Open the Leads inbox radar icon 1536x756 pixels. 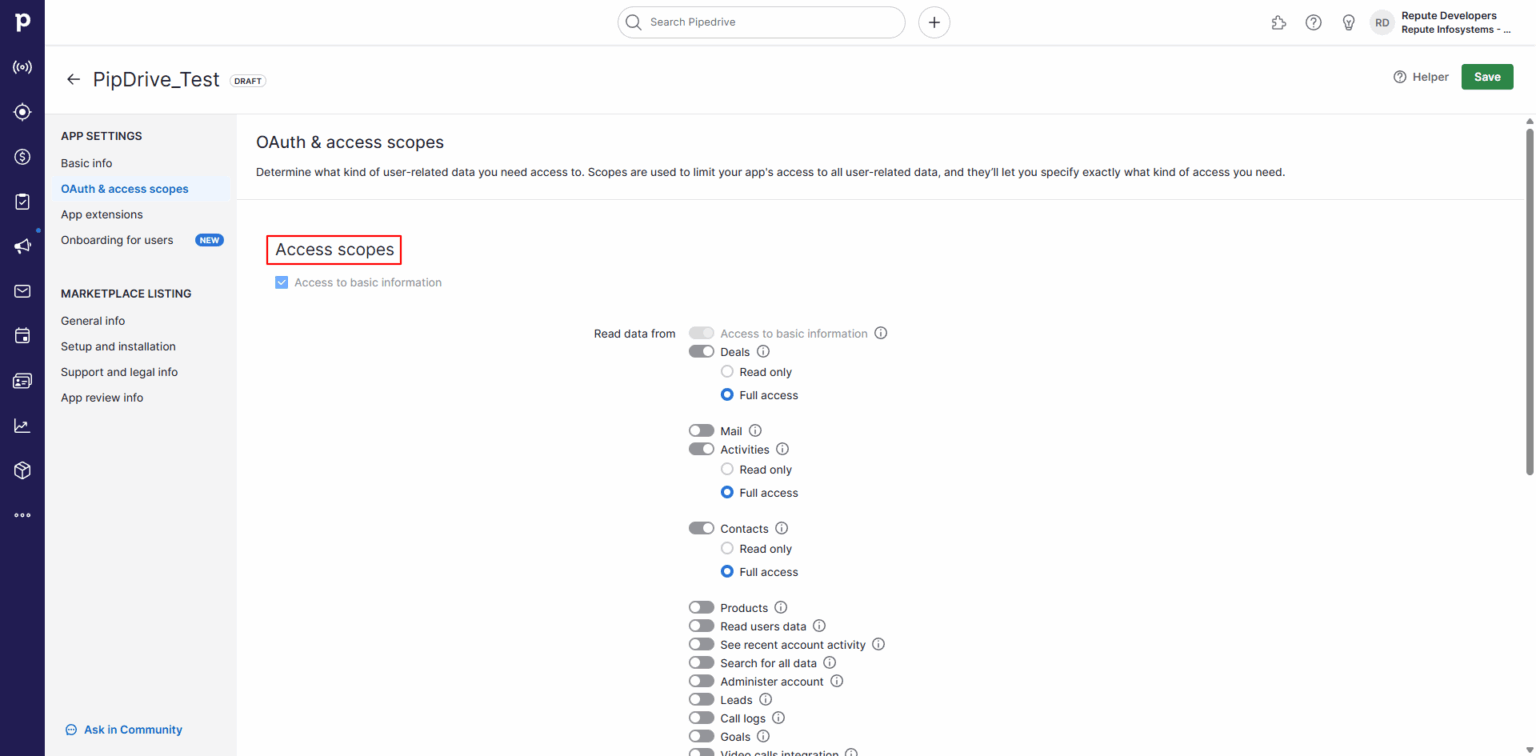click(22, 68)
